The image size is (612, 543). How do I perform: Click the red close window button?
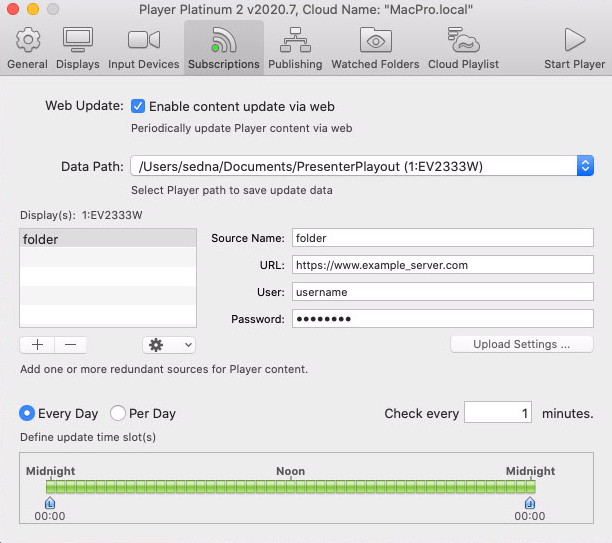[x=13, y=9]
